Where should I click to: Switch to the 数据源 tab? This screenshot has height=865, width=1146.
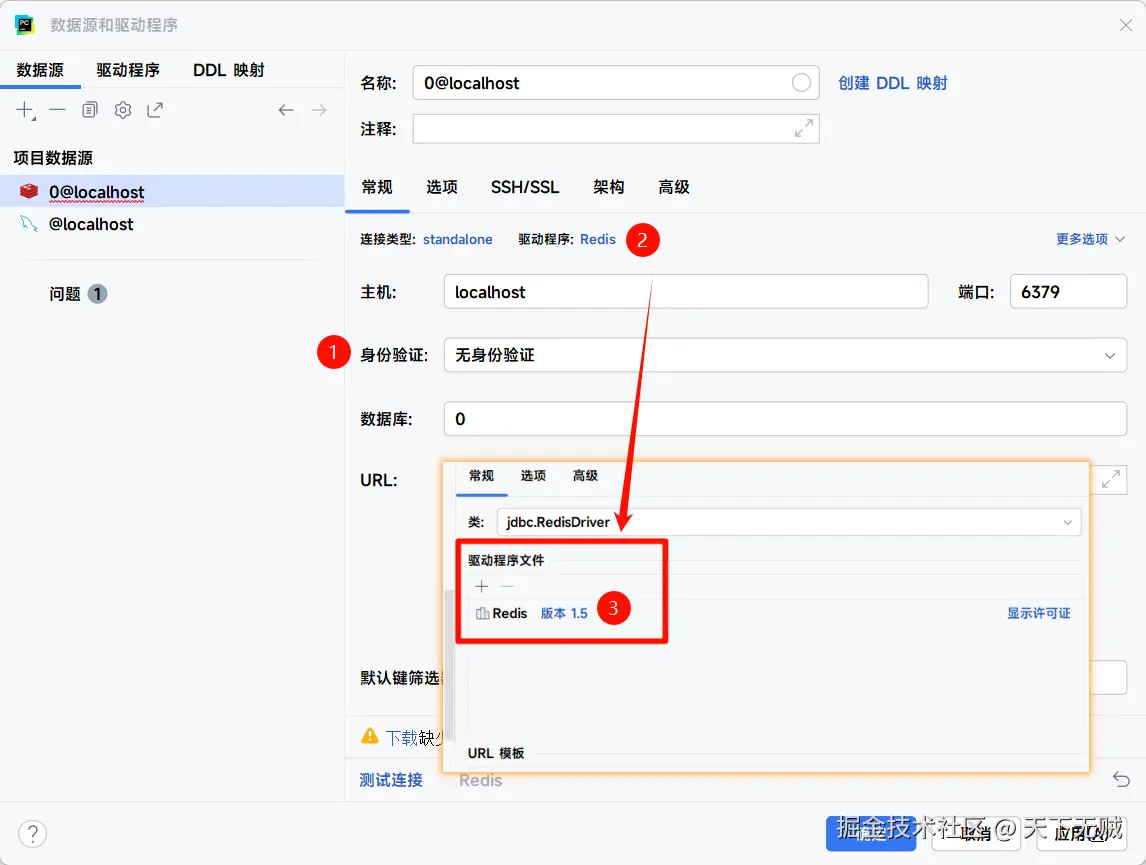pyautogui.click(x=40, y=70)
